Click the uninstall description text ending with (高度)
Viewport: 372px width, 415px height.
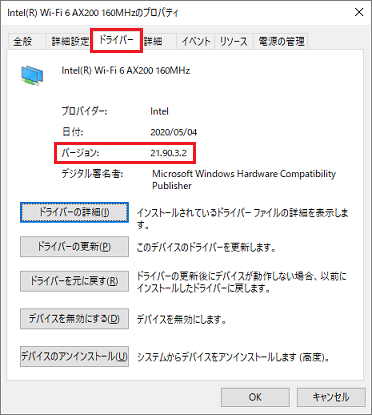(x=233, y=357)
